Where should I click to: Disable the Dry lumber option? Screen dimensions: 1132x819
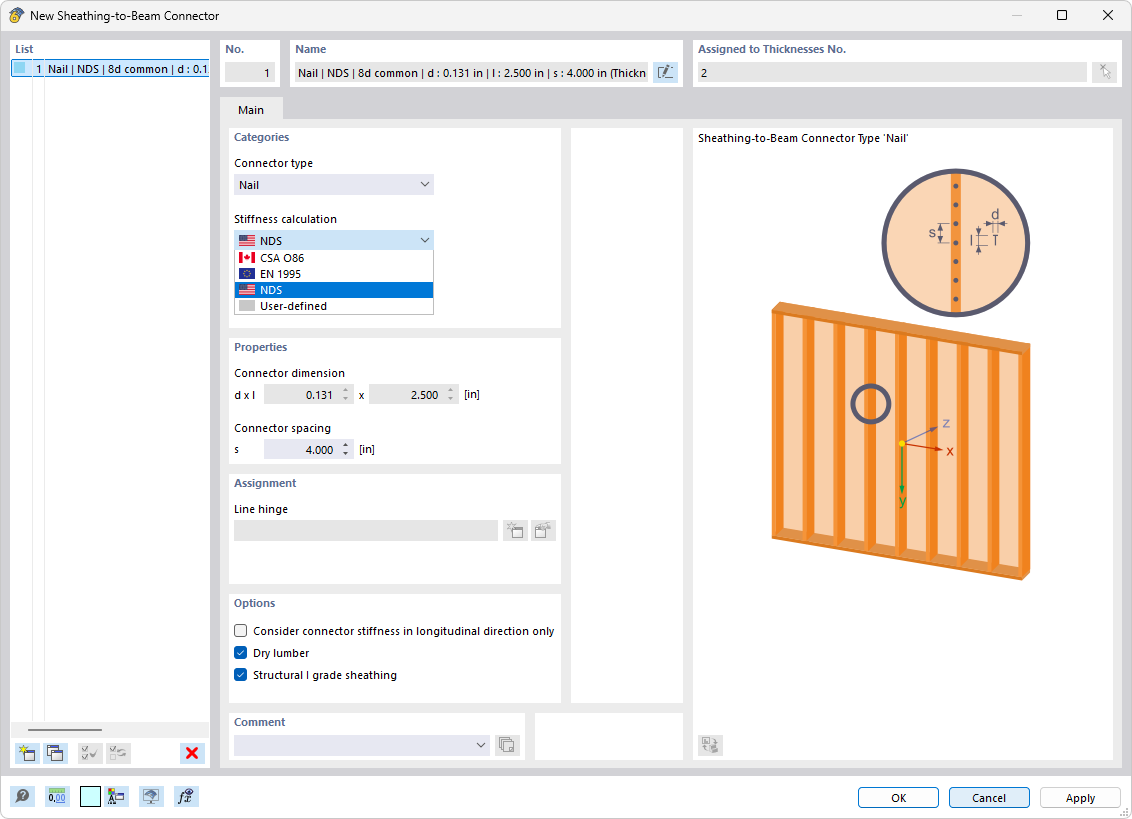(x=240, y=652)
